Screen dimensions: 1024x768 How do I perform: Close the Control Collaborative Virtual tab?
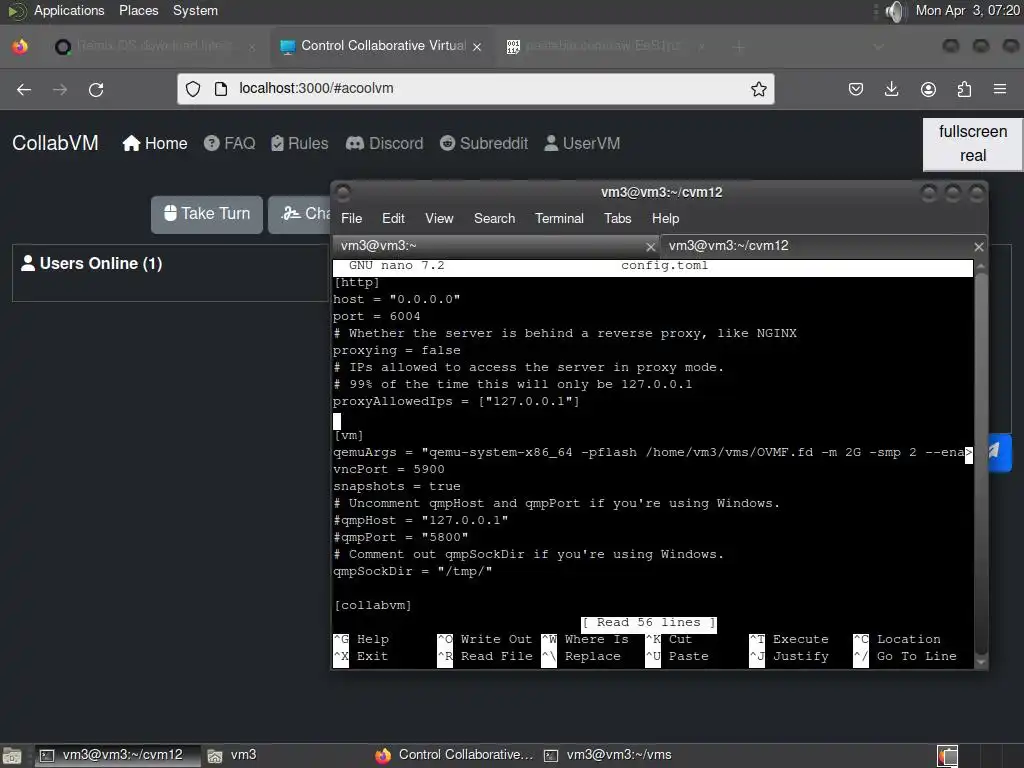[477, 47]
